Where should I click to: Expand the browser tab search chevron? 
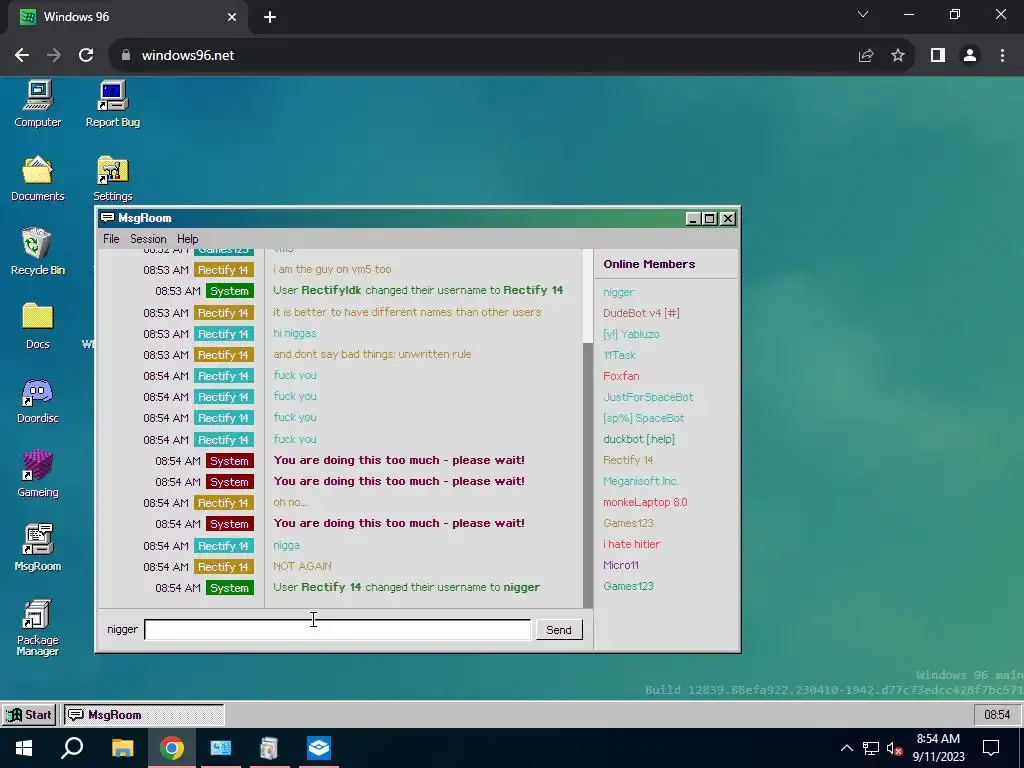click(x=863, y=14)
